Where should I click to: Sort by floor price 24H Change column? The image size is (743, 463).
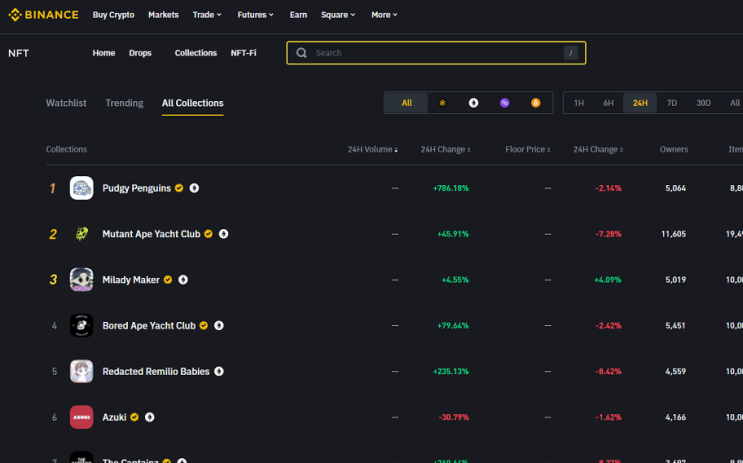click(x=598, y=149)
